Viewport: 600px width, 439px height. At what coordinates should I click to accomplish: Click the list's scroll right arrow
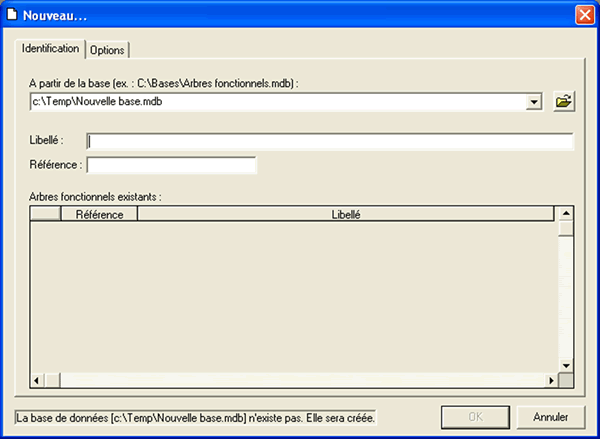pyautogui.click(x=551, y=380)
